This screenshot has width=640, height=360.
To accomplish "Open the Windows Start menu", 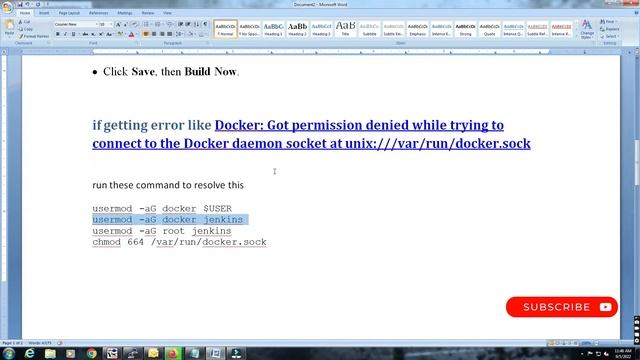I will pyautogui.click(x=9, y=353).
